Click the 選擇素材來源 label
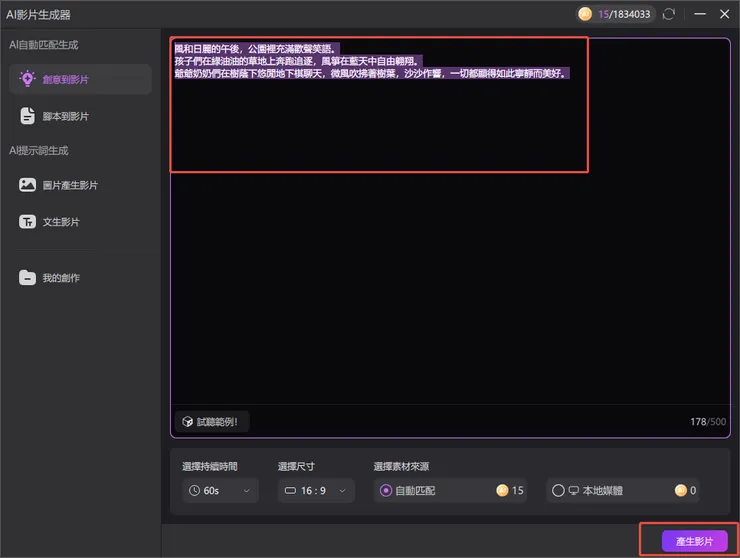 point(401,466)
